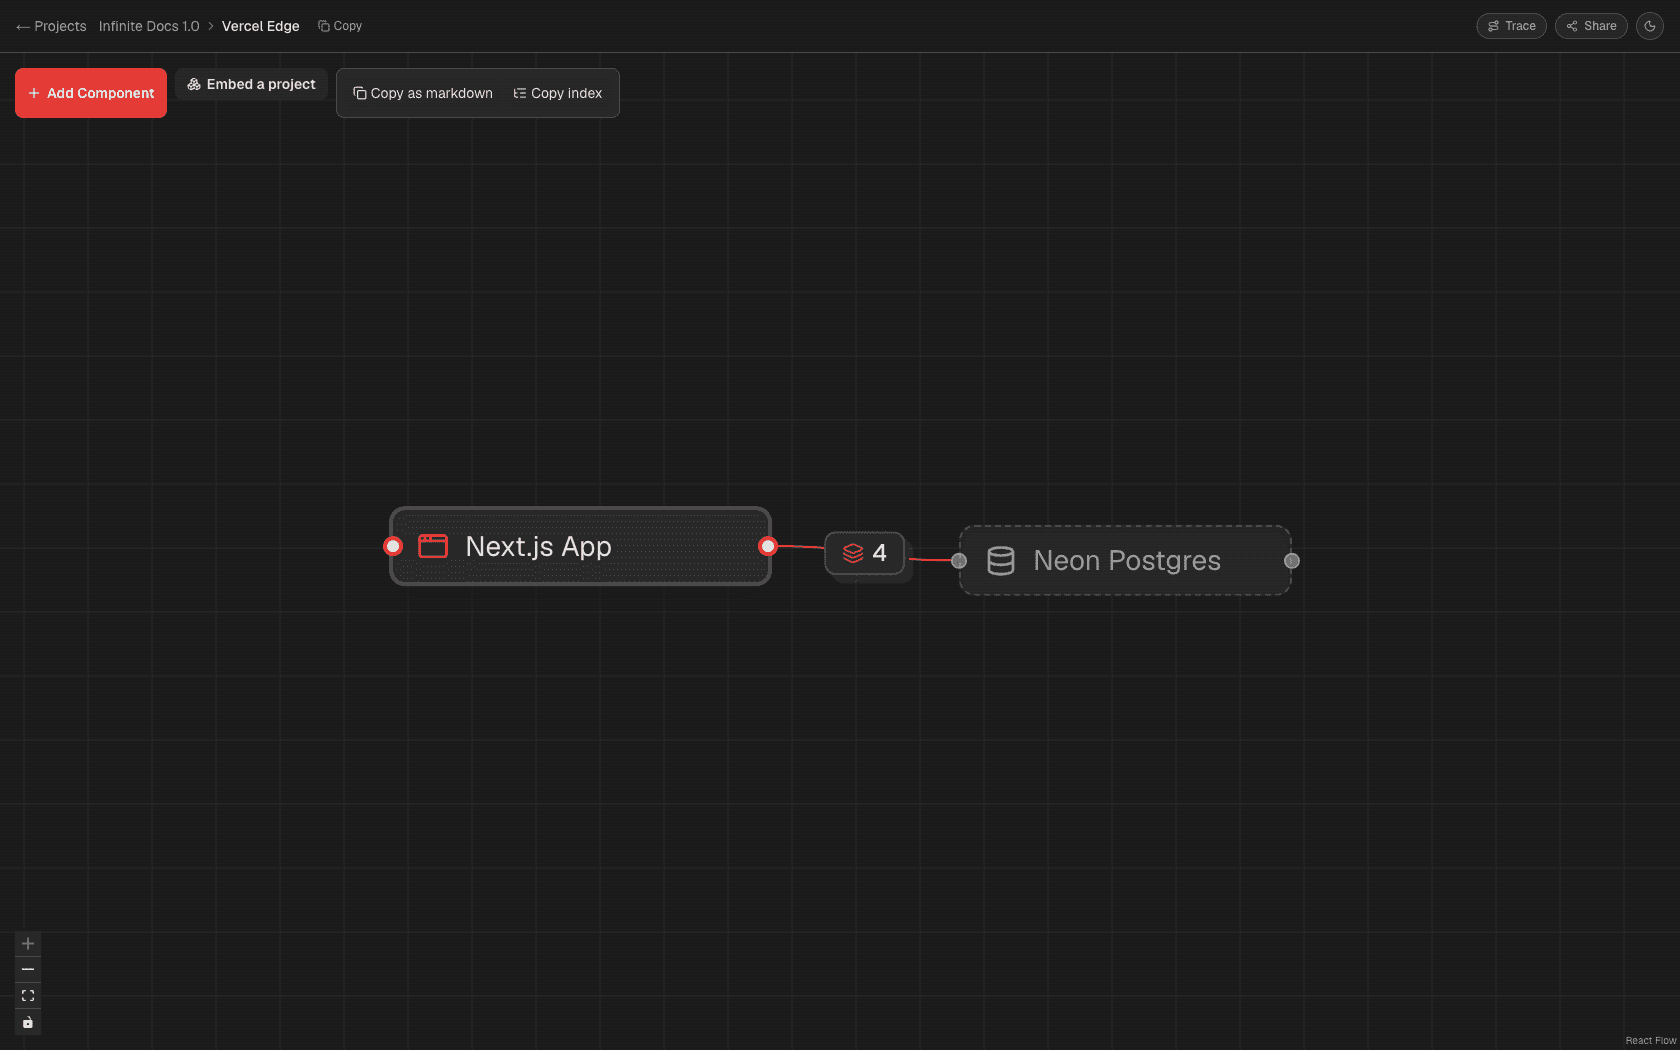This screenshot has height=1050, width=1680.
Task: Click Copy as markdown
Action: pyautogui.click(x=423, y=93)
